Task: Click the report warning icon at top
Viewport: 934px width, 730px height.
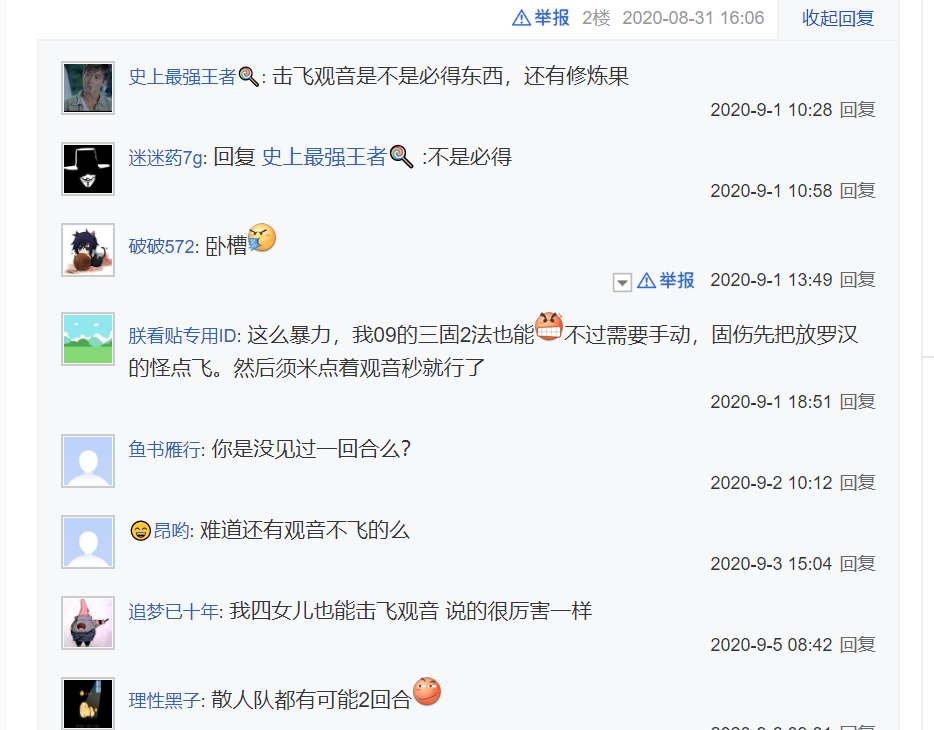Action: [x=521, y=18]
